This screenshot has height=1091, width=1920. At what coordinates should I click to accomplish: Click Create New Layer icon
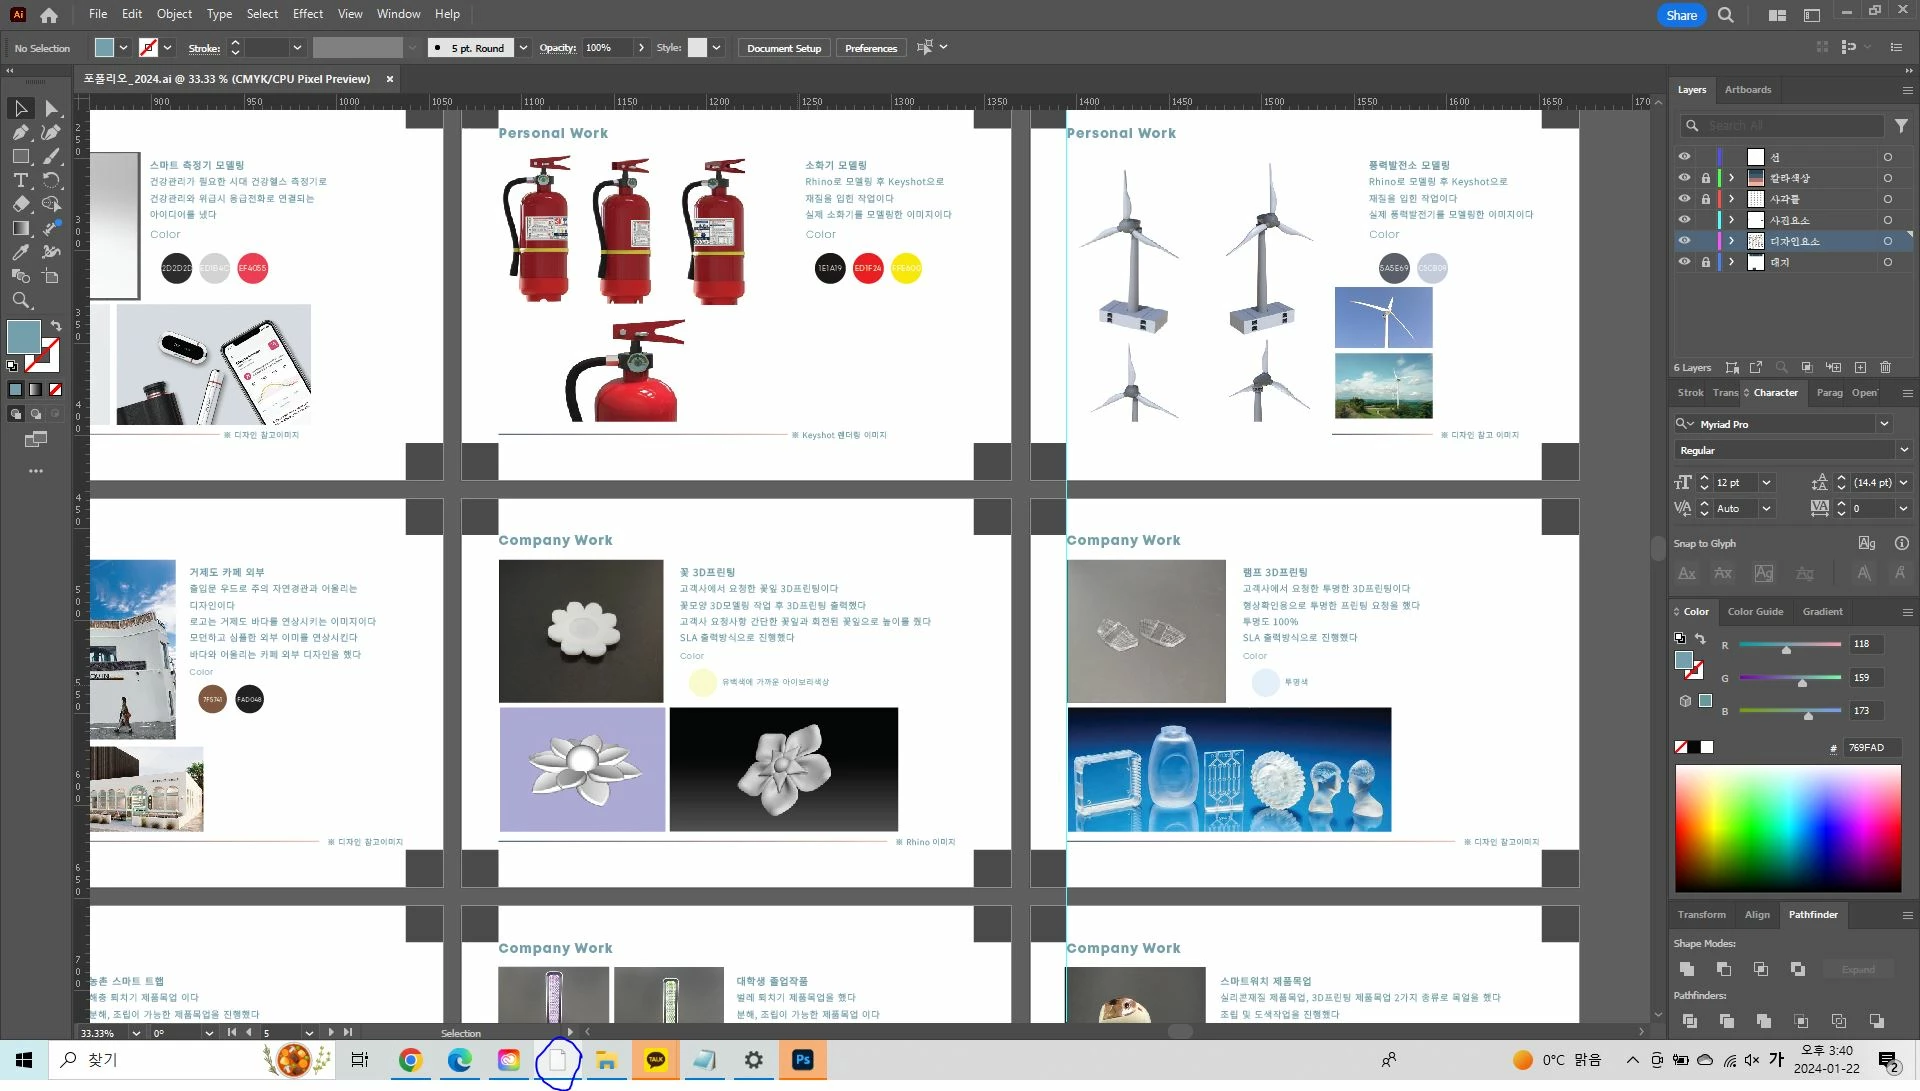click(x=1860, y=368)
